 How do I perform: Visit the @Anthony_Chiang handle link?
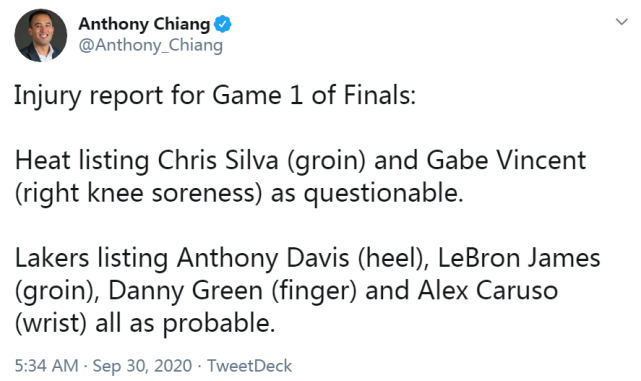tap(150, 45)
